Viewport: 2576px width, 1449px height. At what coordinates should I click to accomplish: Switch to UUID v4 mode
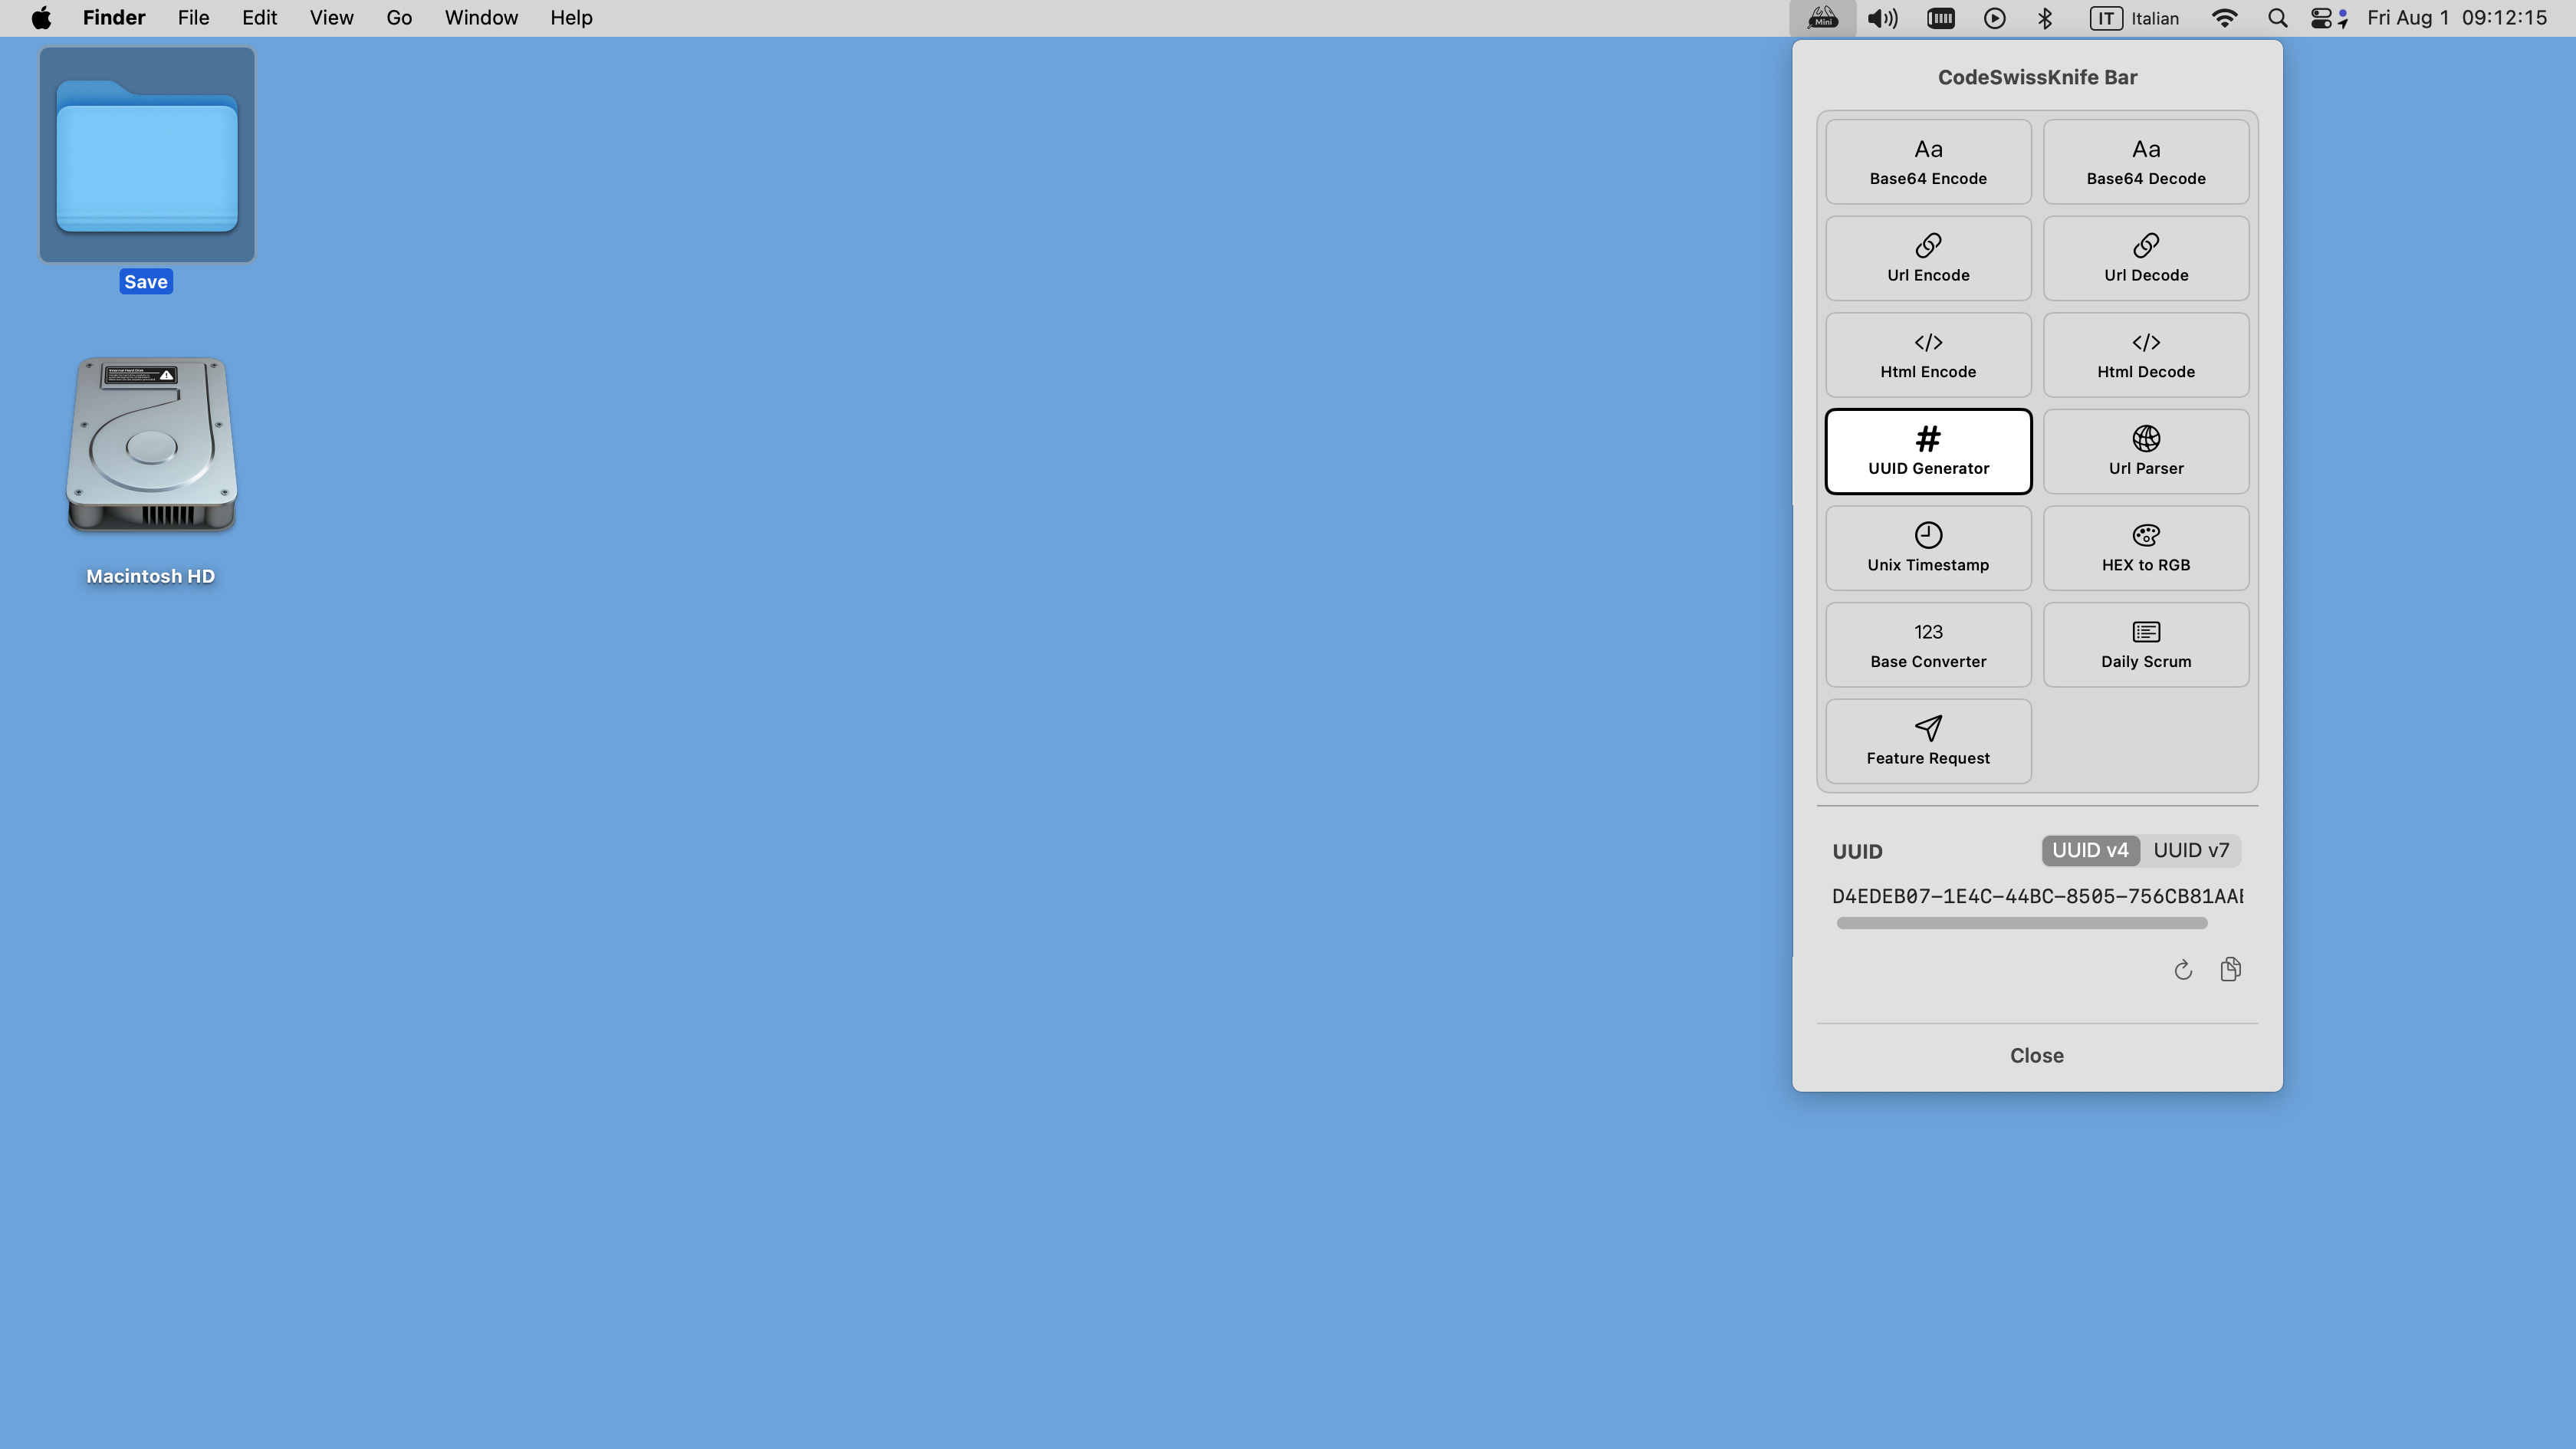pos(2090,851)
